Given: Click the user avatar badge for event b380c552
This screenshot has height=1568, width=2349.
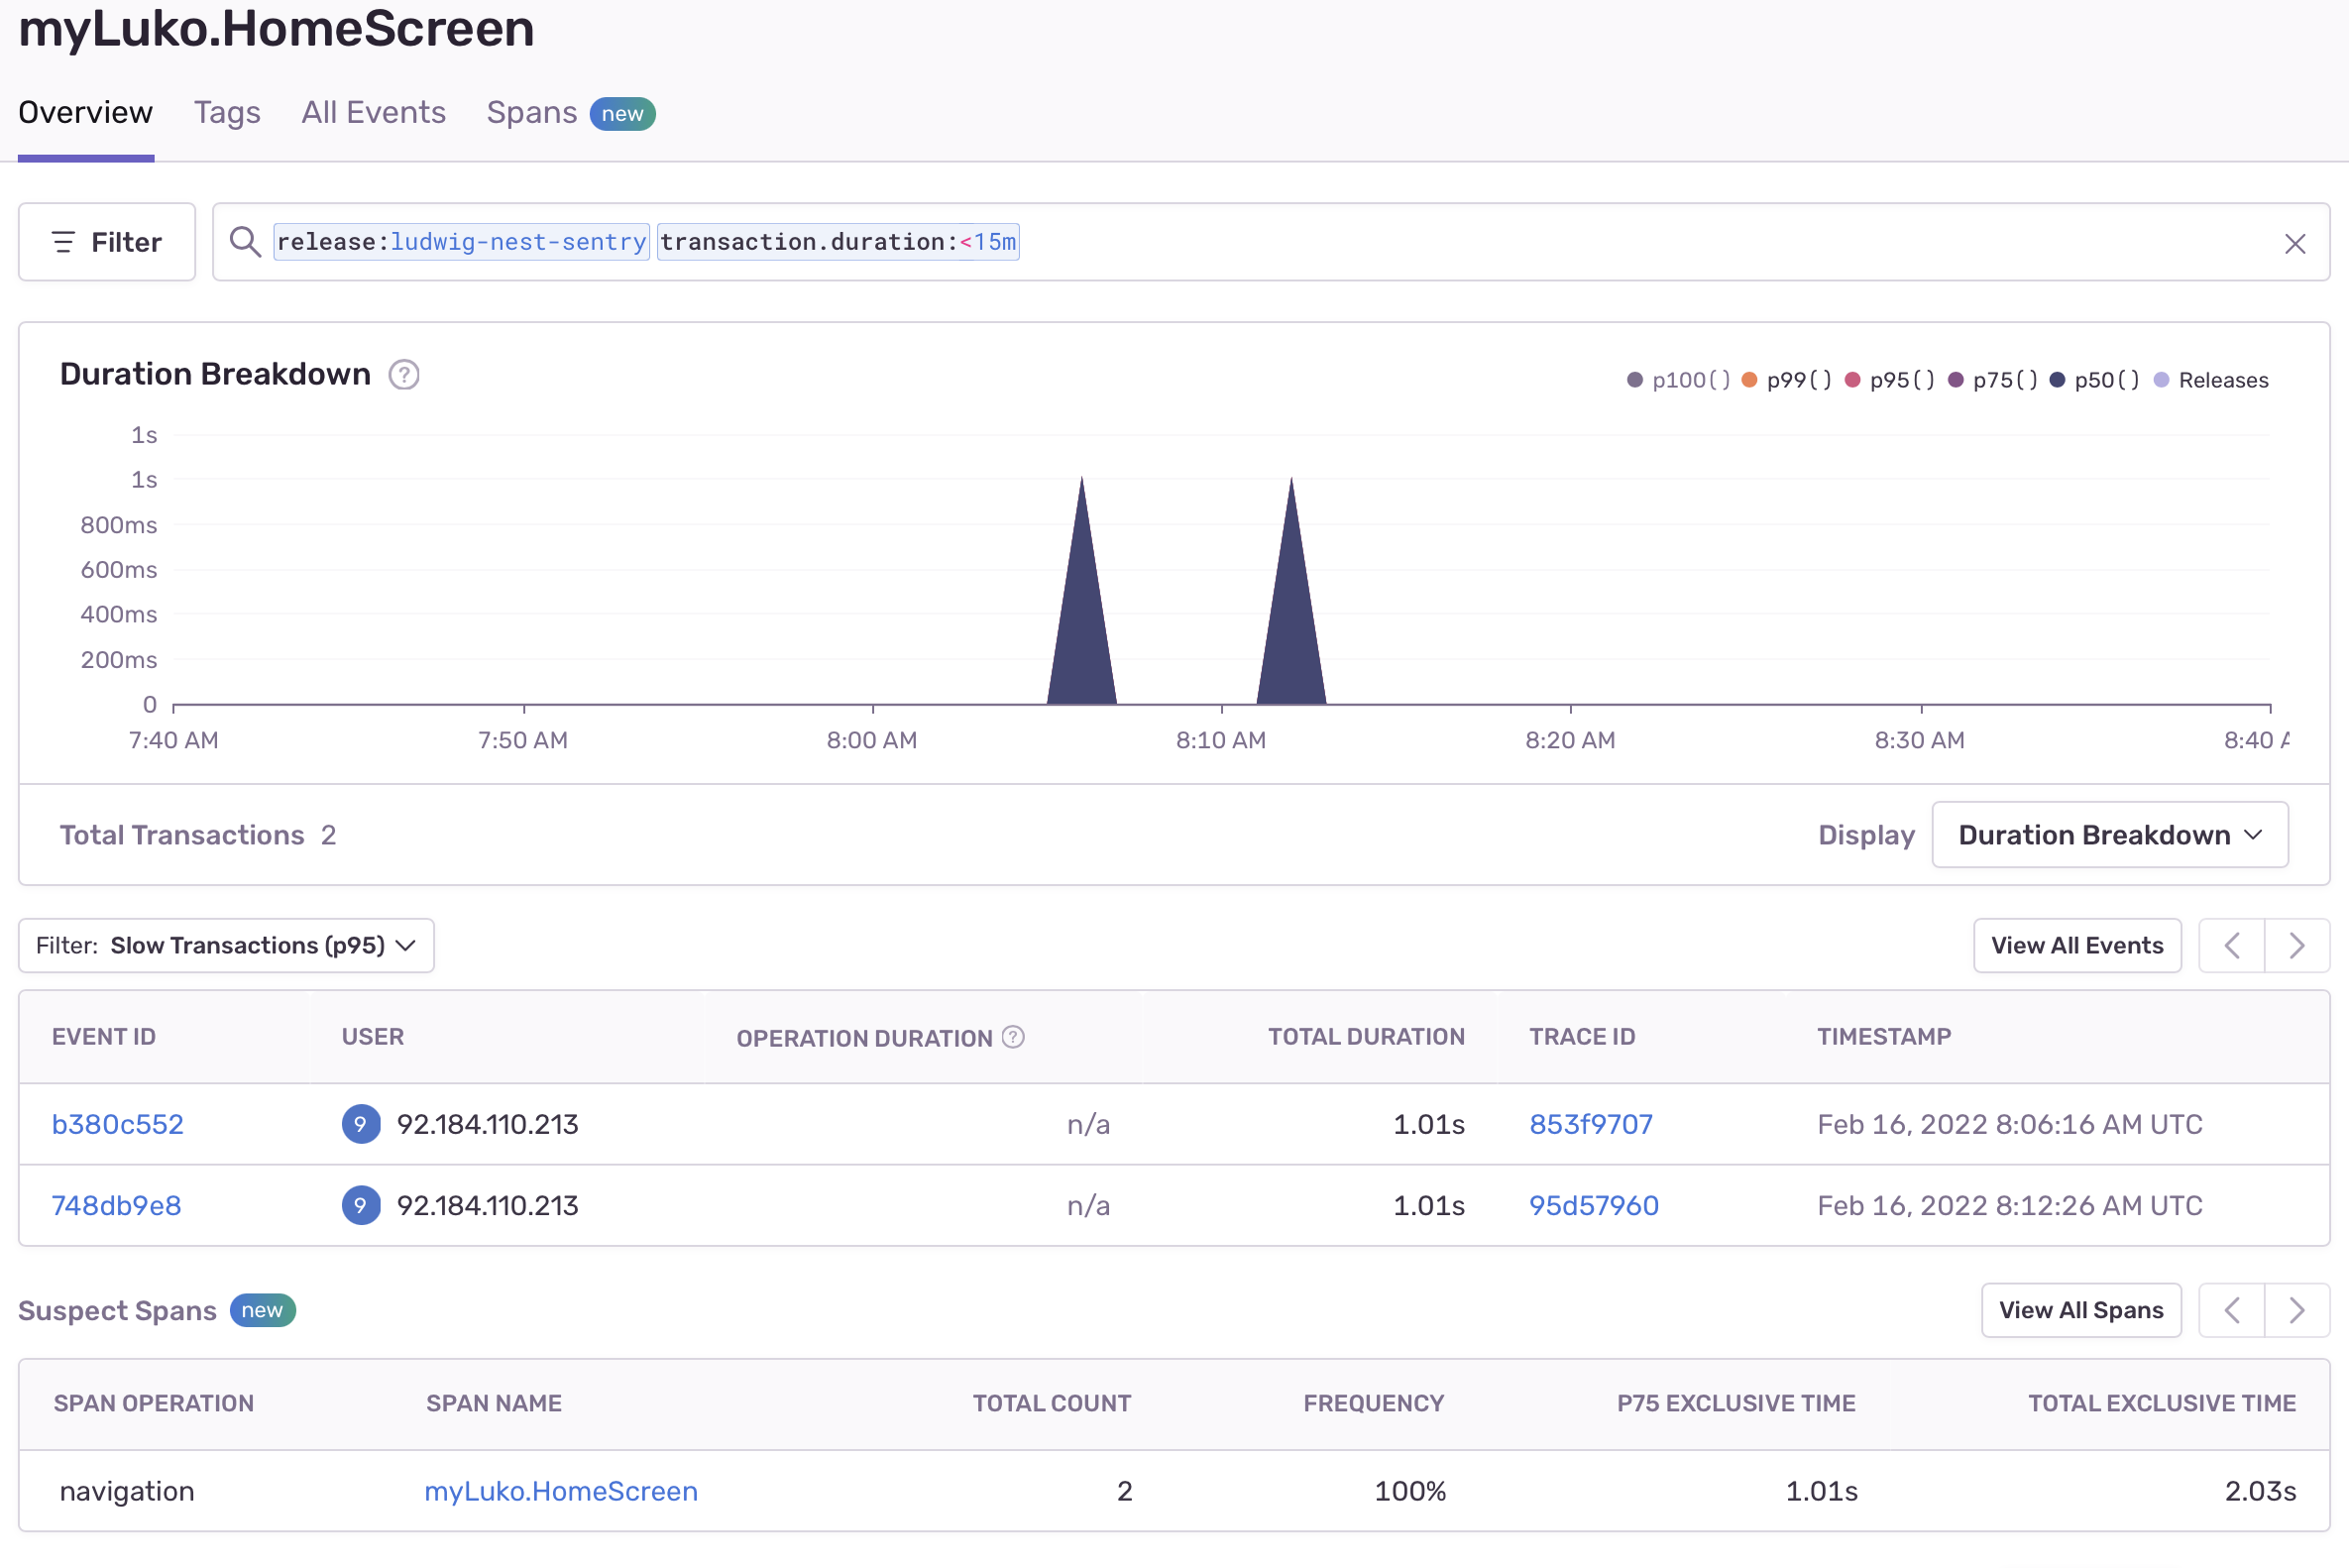Looking at the screenshot, I should [x=361, y=1124].
